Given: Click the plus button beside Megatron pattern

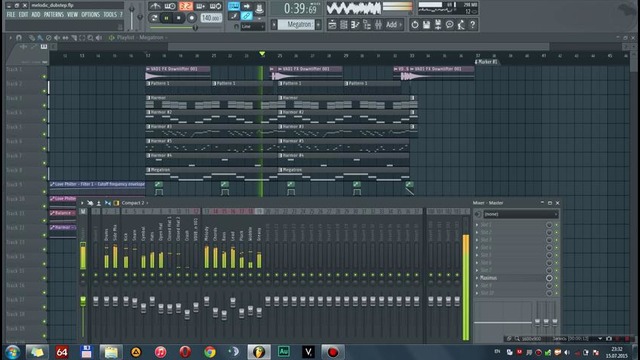Looking at the screenshot, I should 318,24.
